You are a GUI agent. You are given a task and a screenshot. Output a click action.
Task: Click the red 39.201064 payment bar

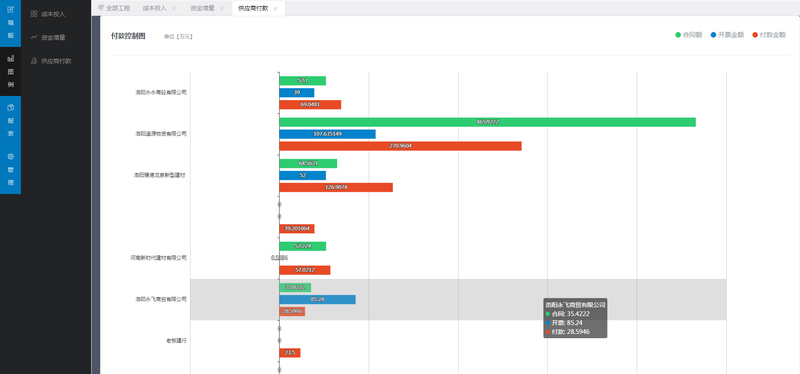296,229
